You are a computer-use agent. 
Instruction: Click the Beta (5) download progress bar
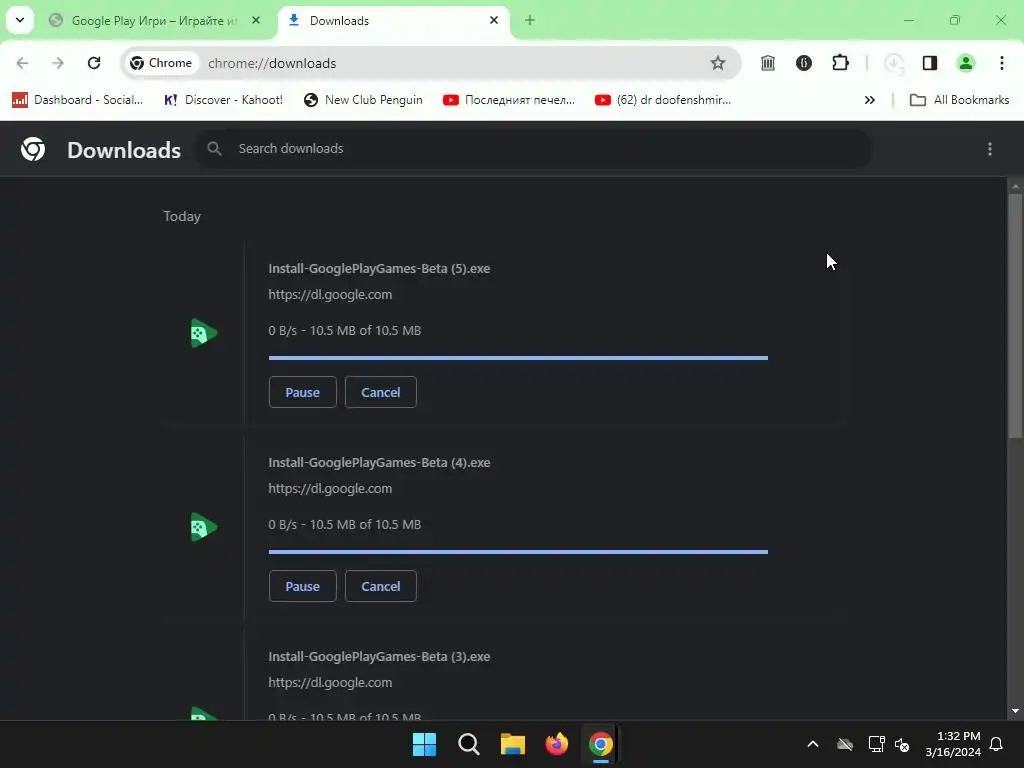pyautogui.click(x=518, y=358)
